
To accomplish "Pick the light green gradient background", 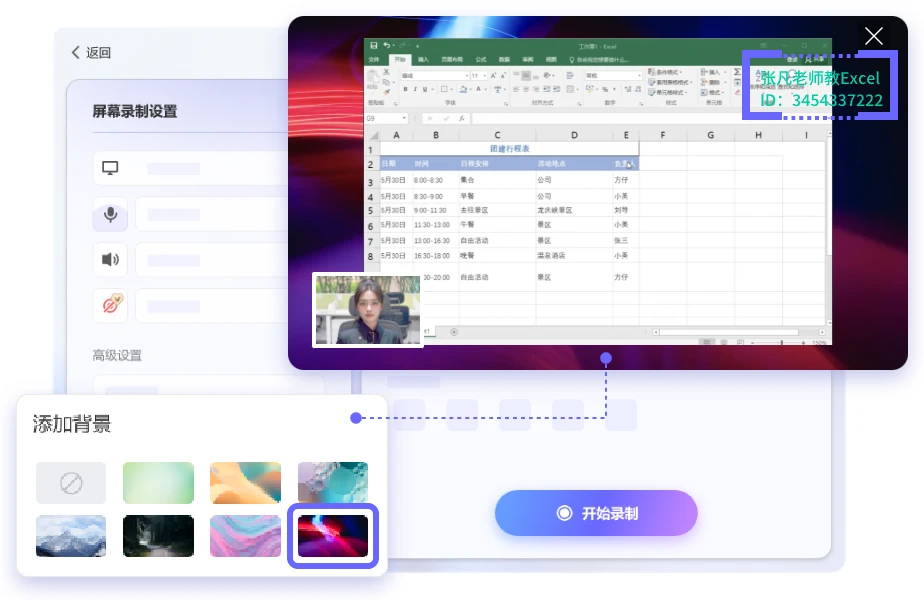I will point(158,483).
